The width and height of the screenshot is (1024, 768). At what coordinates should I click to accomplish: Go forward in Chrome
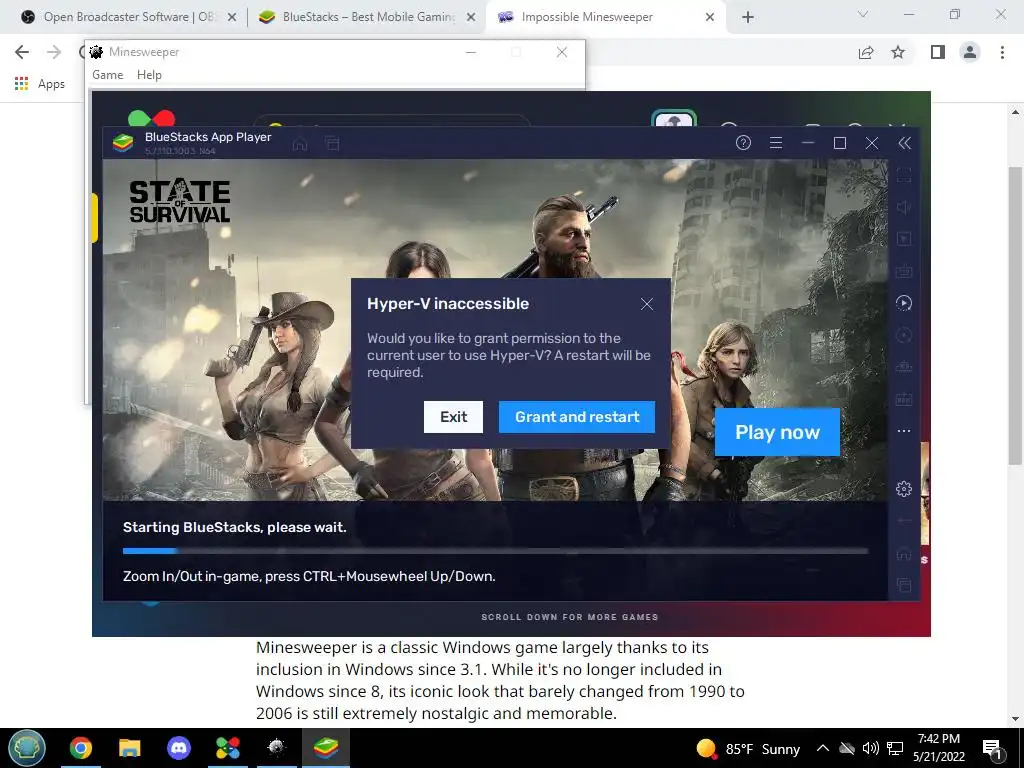(x=54, y=52)
